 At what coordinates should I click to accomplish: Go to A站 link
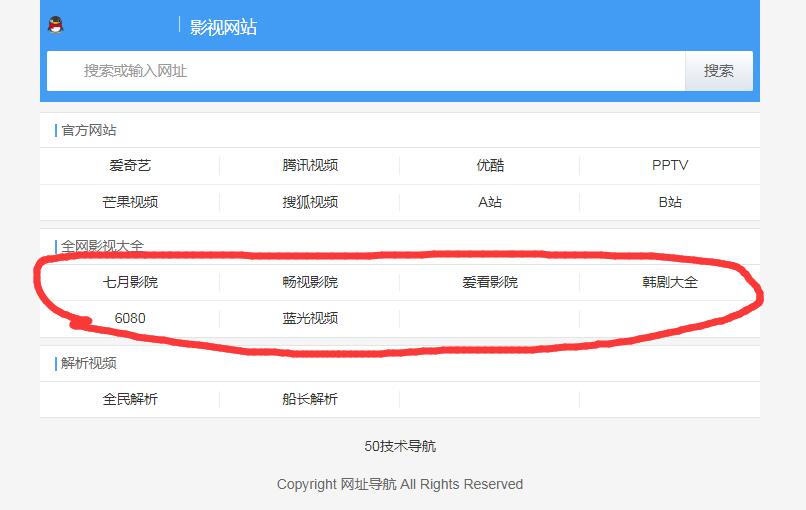point(490,202)
